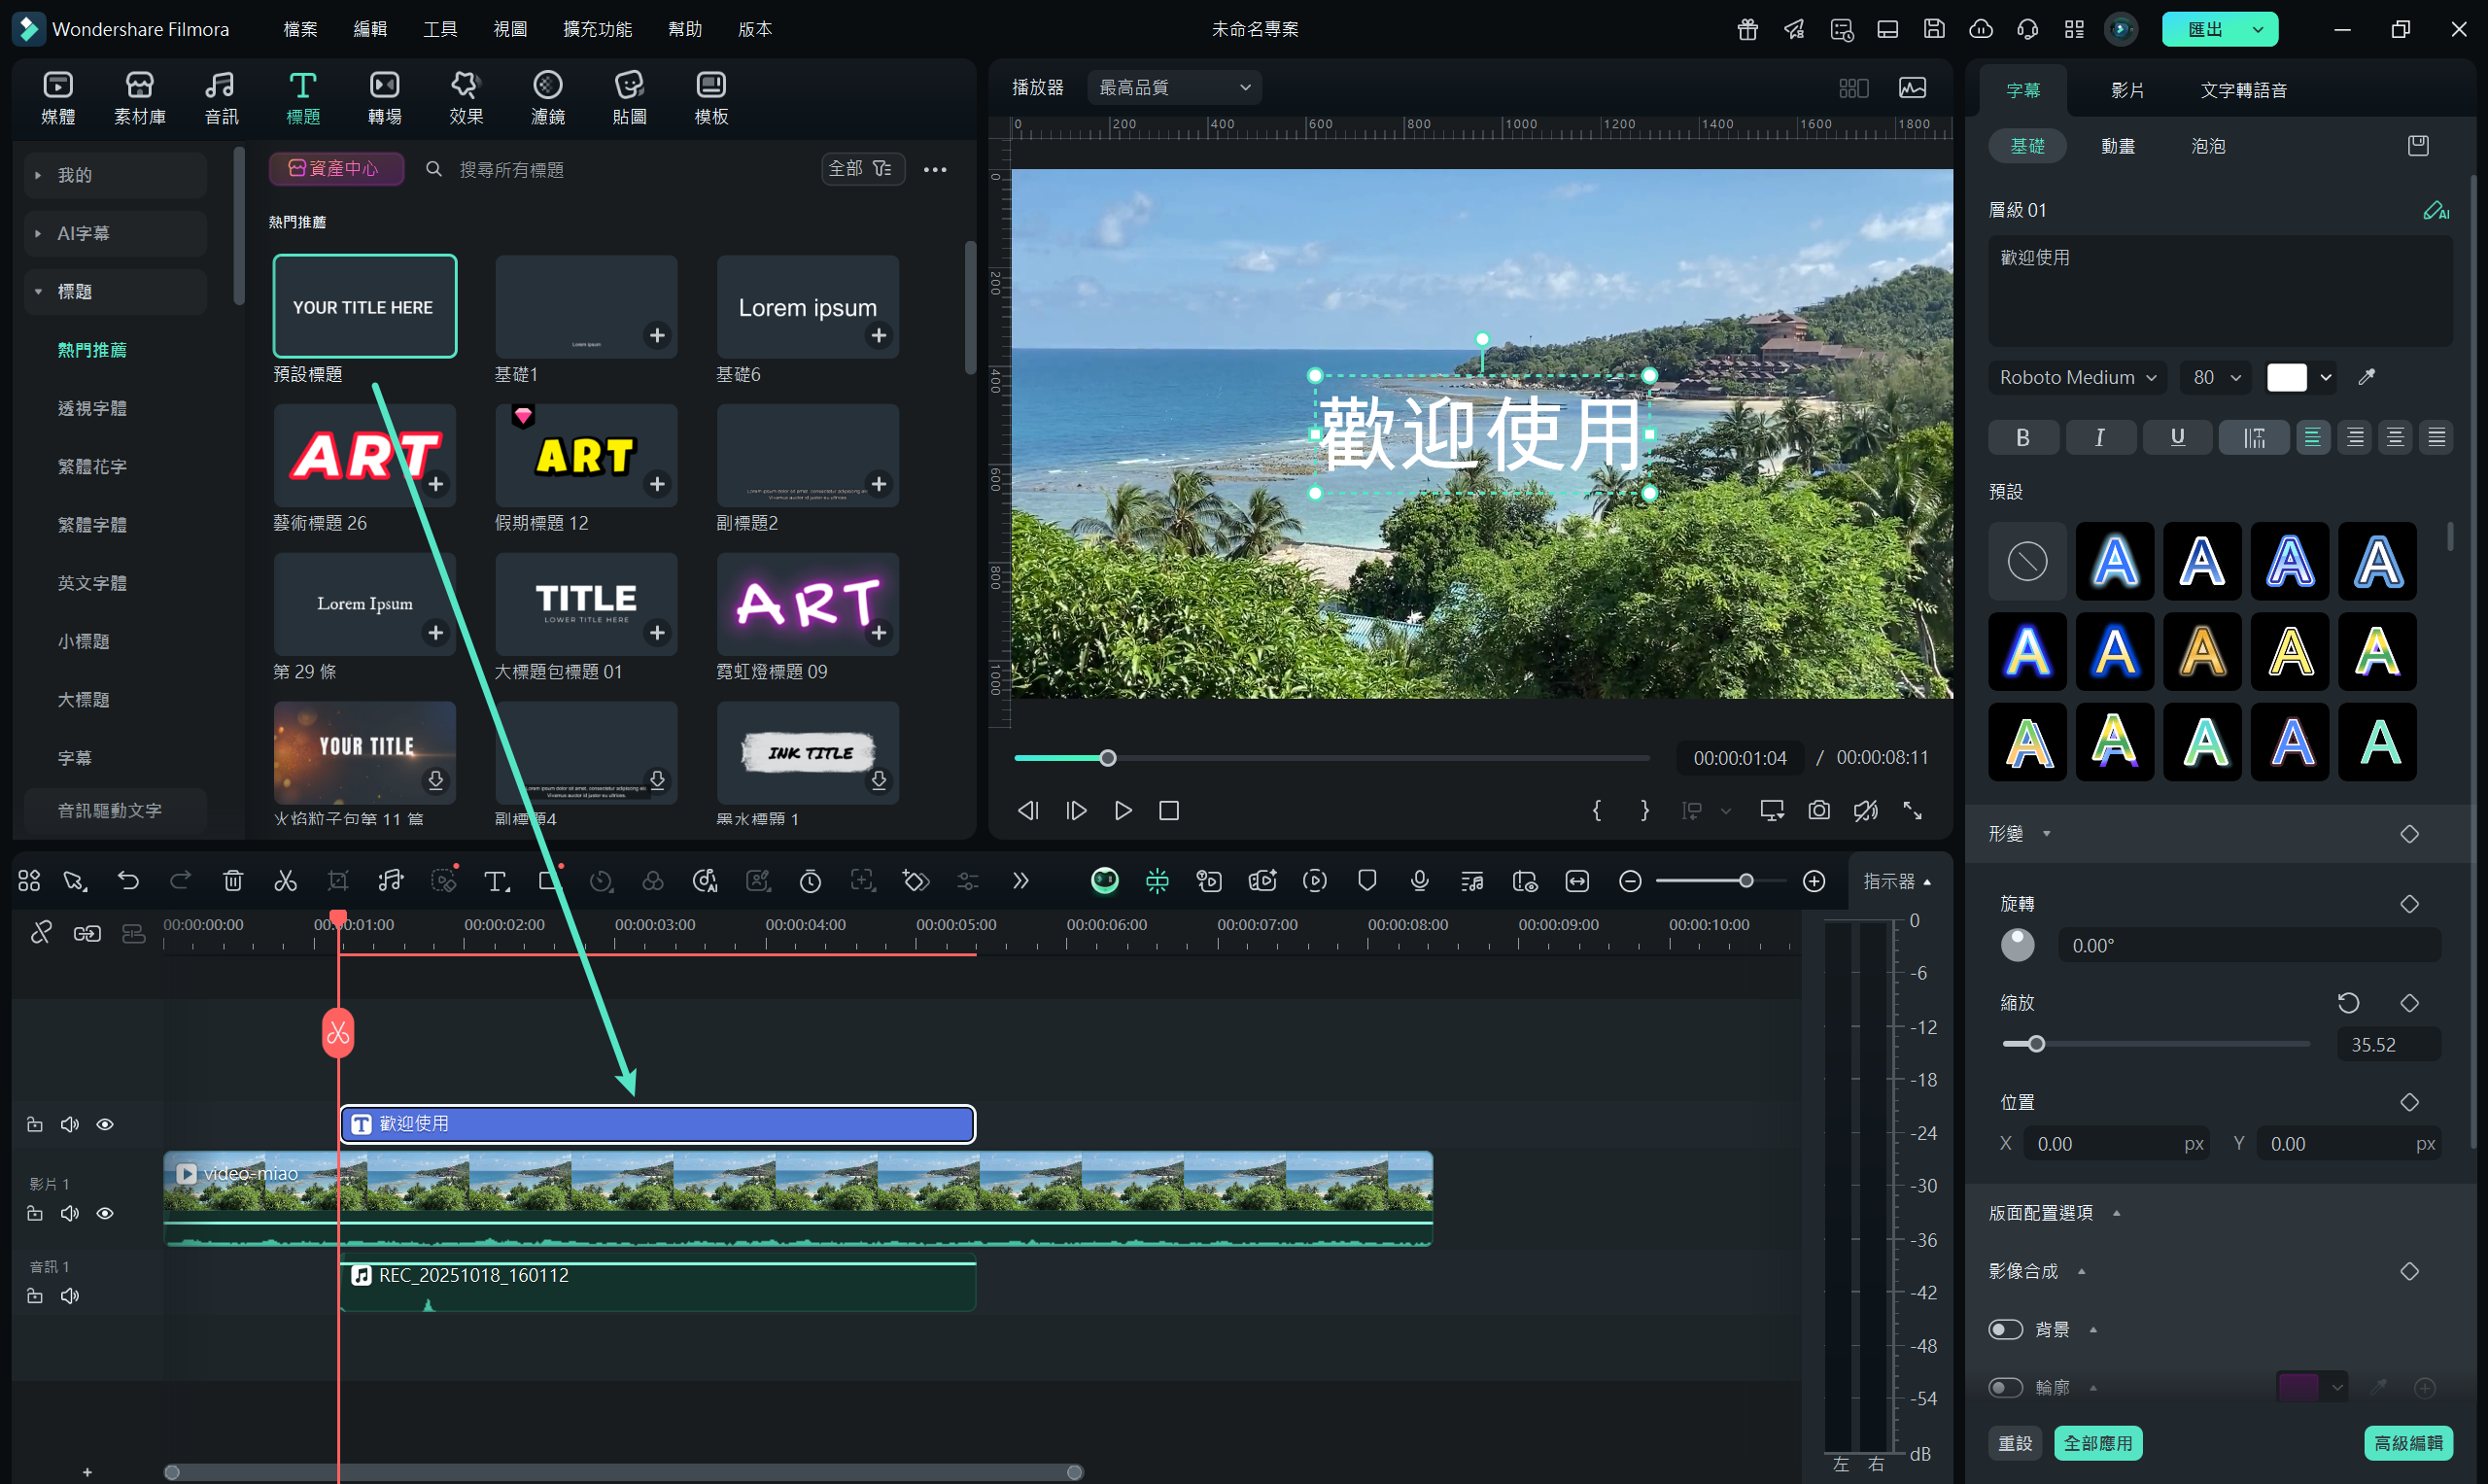
Task: Click the split scissors icon in timeline toolbar
Action: (285, 881)
